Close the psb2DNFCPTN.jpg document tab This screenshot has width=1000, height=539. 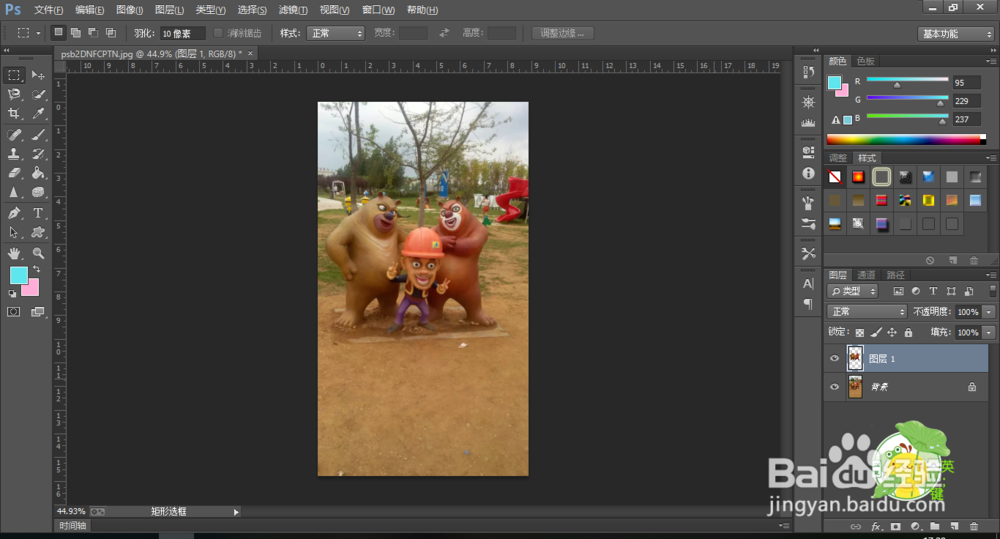tap(250, 54)
